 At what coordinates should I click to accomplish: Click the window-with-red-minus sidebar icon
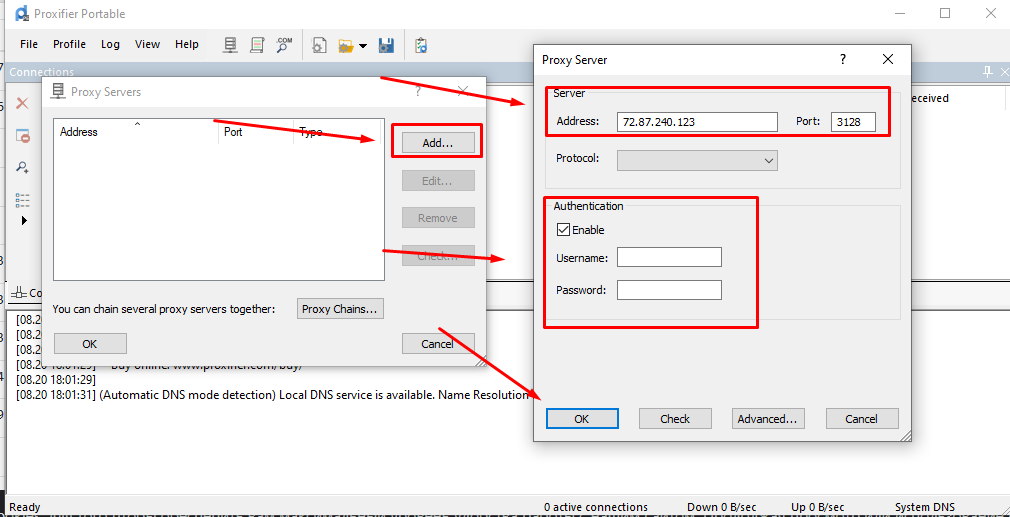23,136
